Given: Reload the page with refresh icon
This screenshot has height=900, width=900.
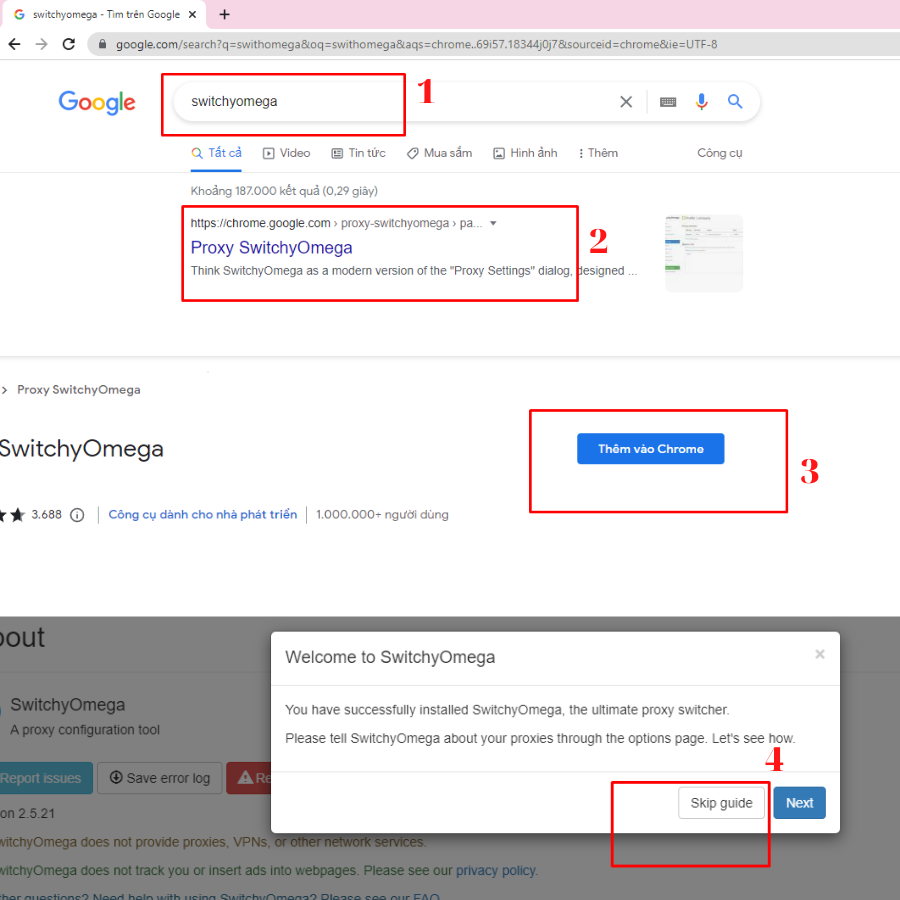Looking at the screenshot, I should point(68,44).
